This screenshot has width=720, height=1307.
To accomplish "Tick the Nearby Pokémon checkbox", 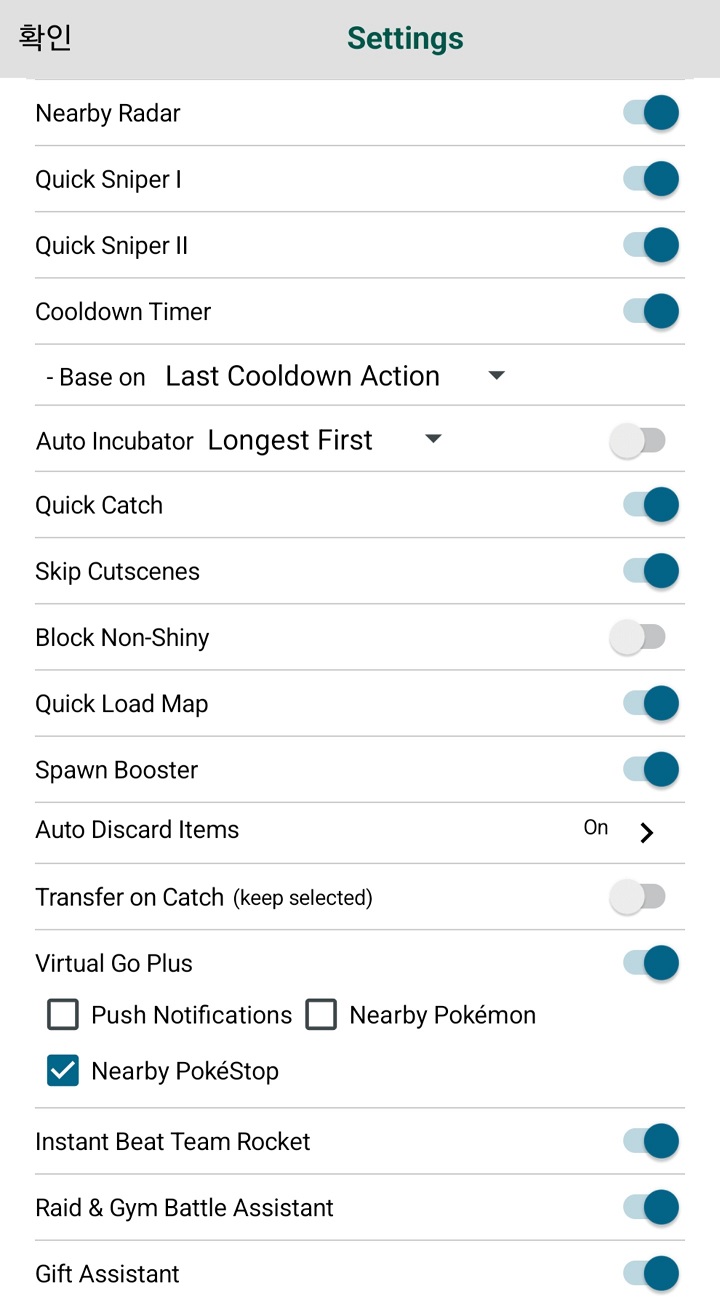I will (321, 1015).
